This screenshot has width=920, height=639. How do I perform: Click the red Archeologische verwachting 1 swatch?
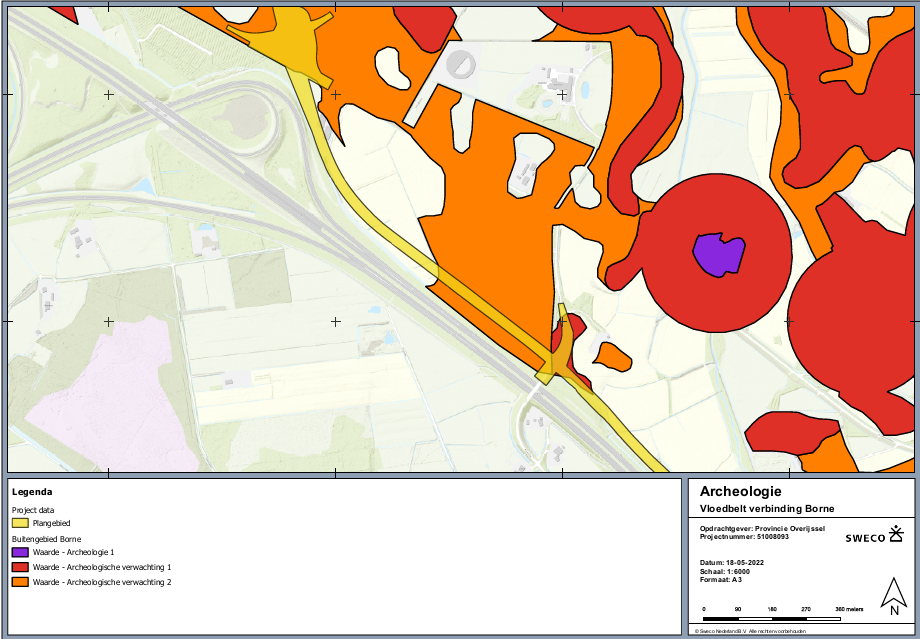(21, 567)
